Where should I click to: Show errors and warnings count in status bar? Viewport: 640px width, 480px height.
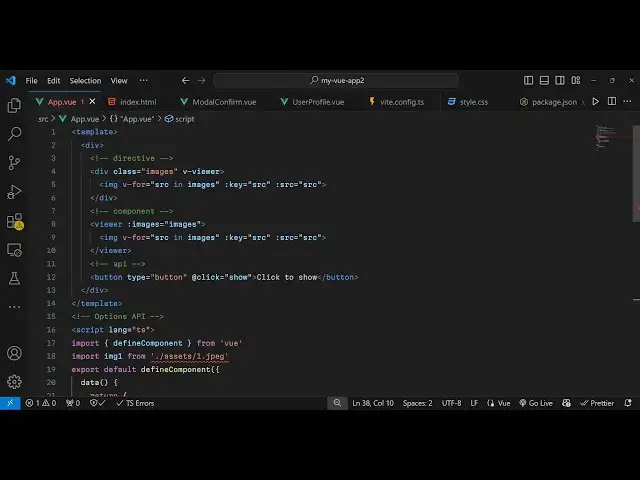40,403
